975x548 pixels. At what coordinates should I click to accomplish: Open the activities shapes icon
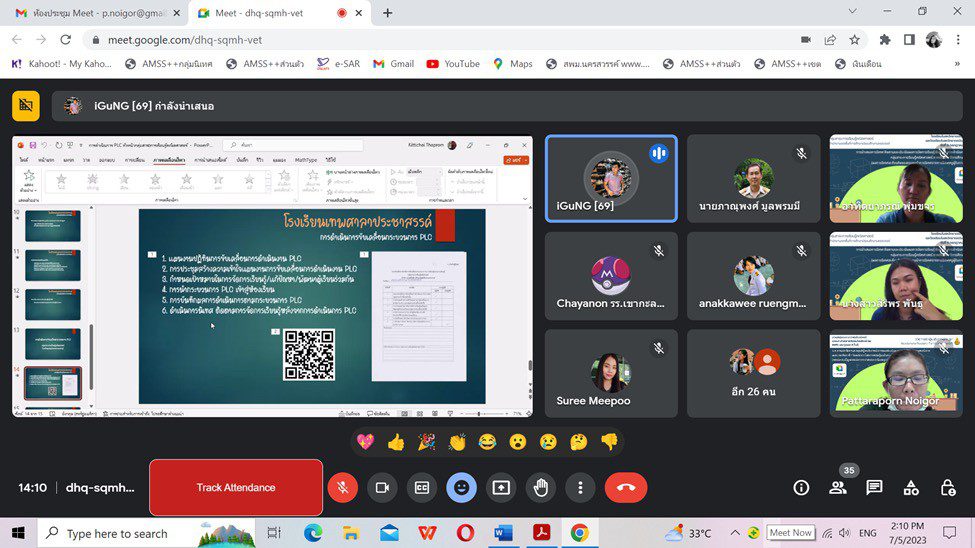point(911,488)
